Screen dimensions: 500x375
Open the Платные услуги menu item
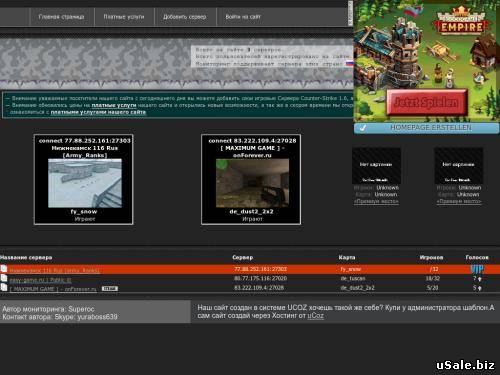[124, 17]
